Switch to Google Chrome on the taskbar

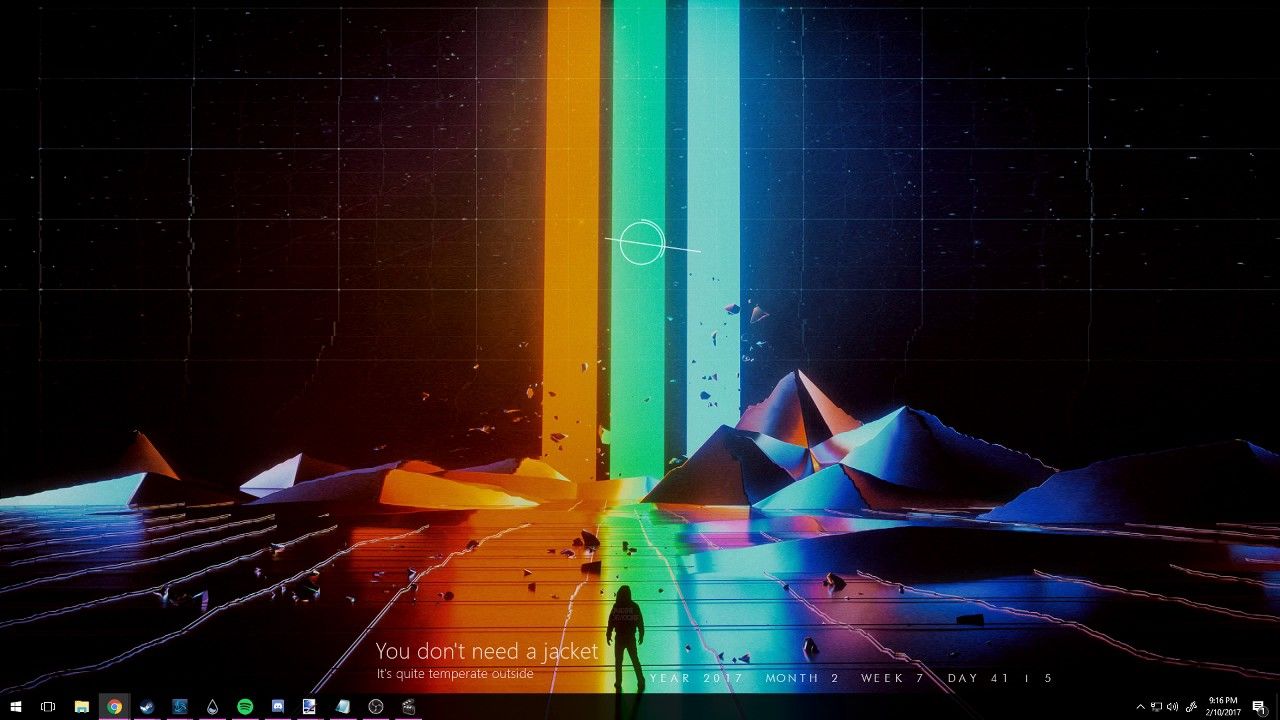pyautogui.click(x=114, y=706)
